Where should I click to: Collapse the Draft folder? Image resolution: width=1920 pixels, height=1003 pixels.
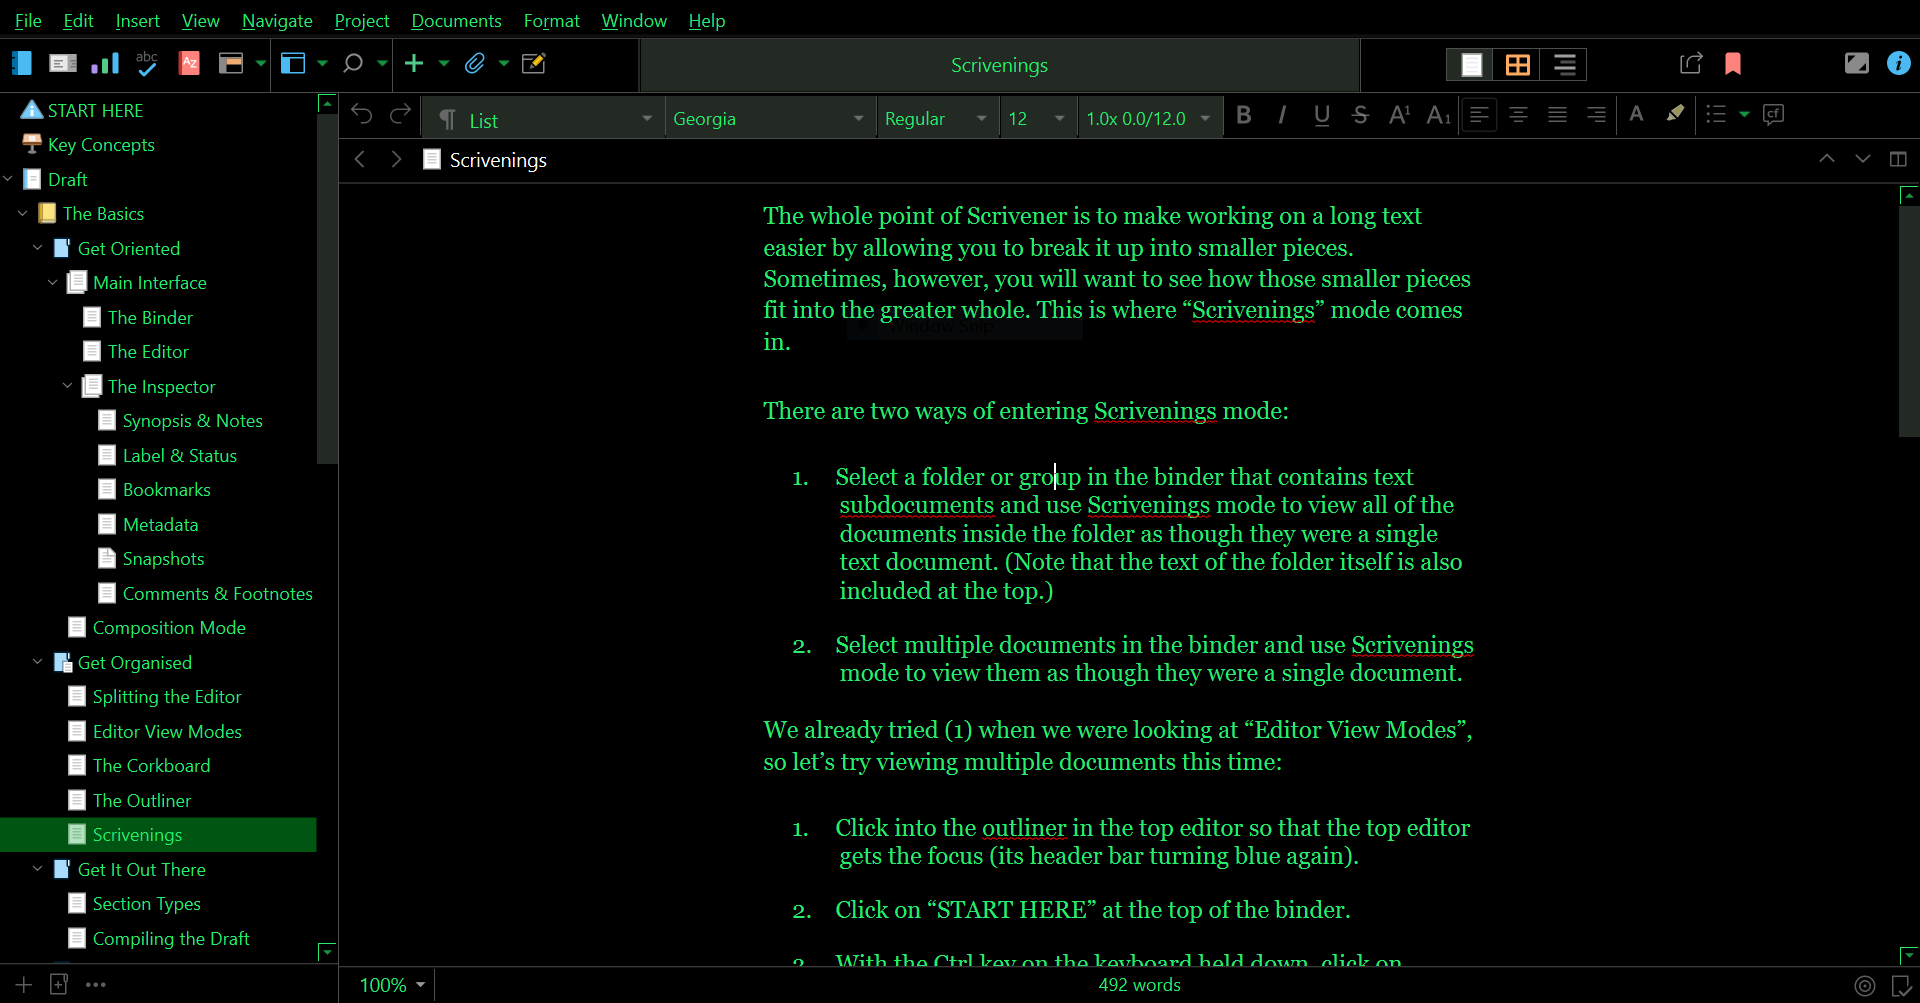pos(8,179)
